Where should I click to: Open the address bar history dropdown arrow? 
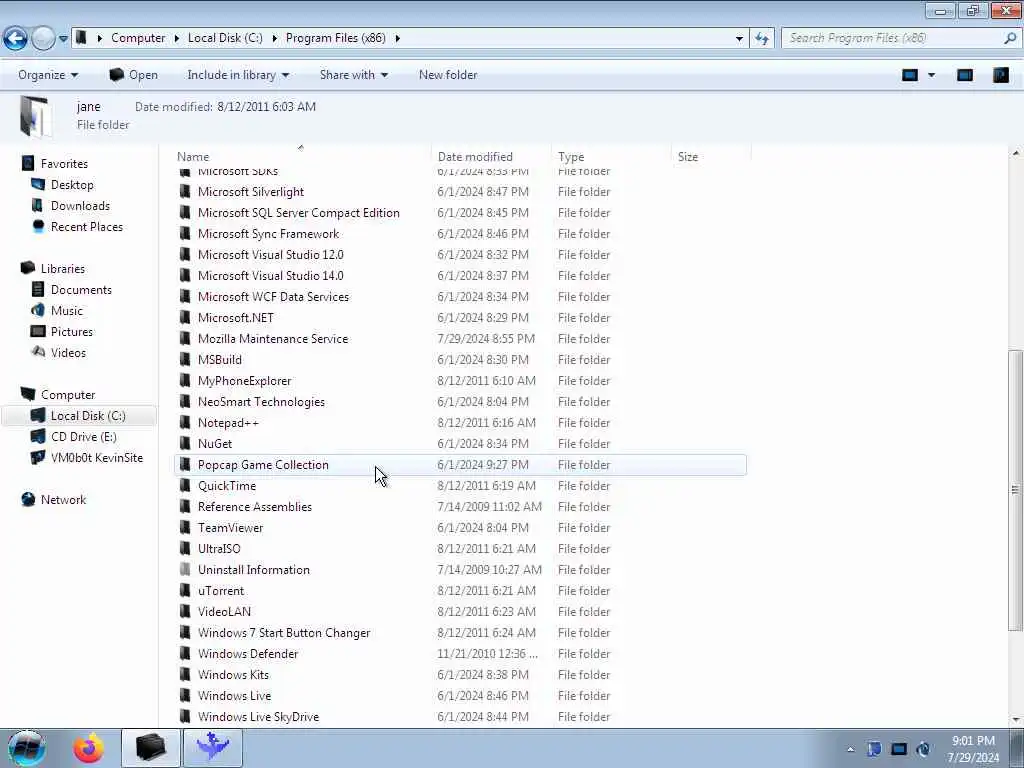click(739, 39)
